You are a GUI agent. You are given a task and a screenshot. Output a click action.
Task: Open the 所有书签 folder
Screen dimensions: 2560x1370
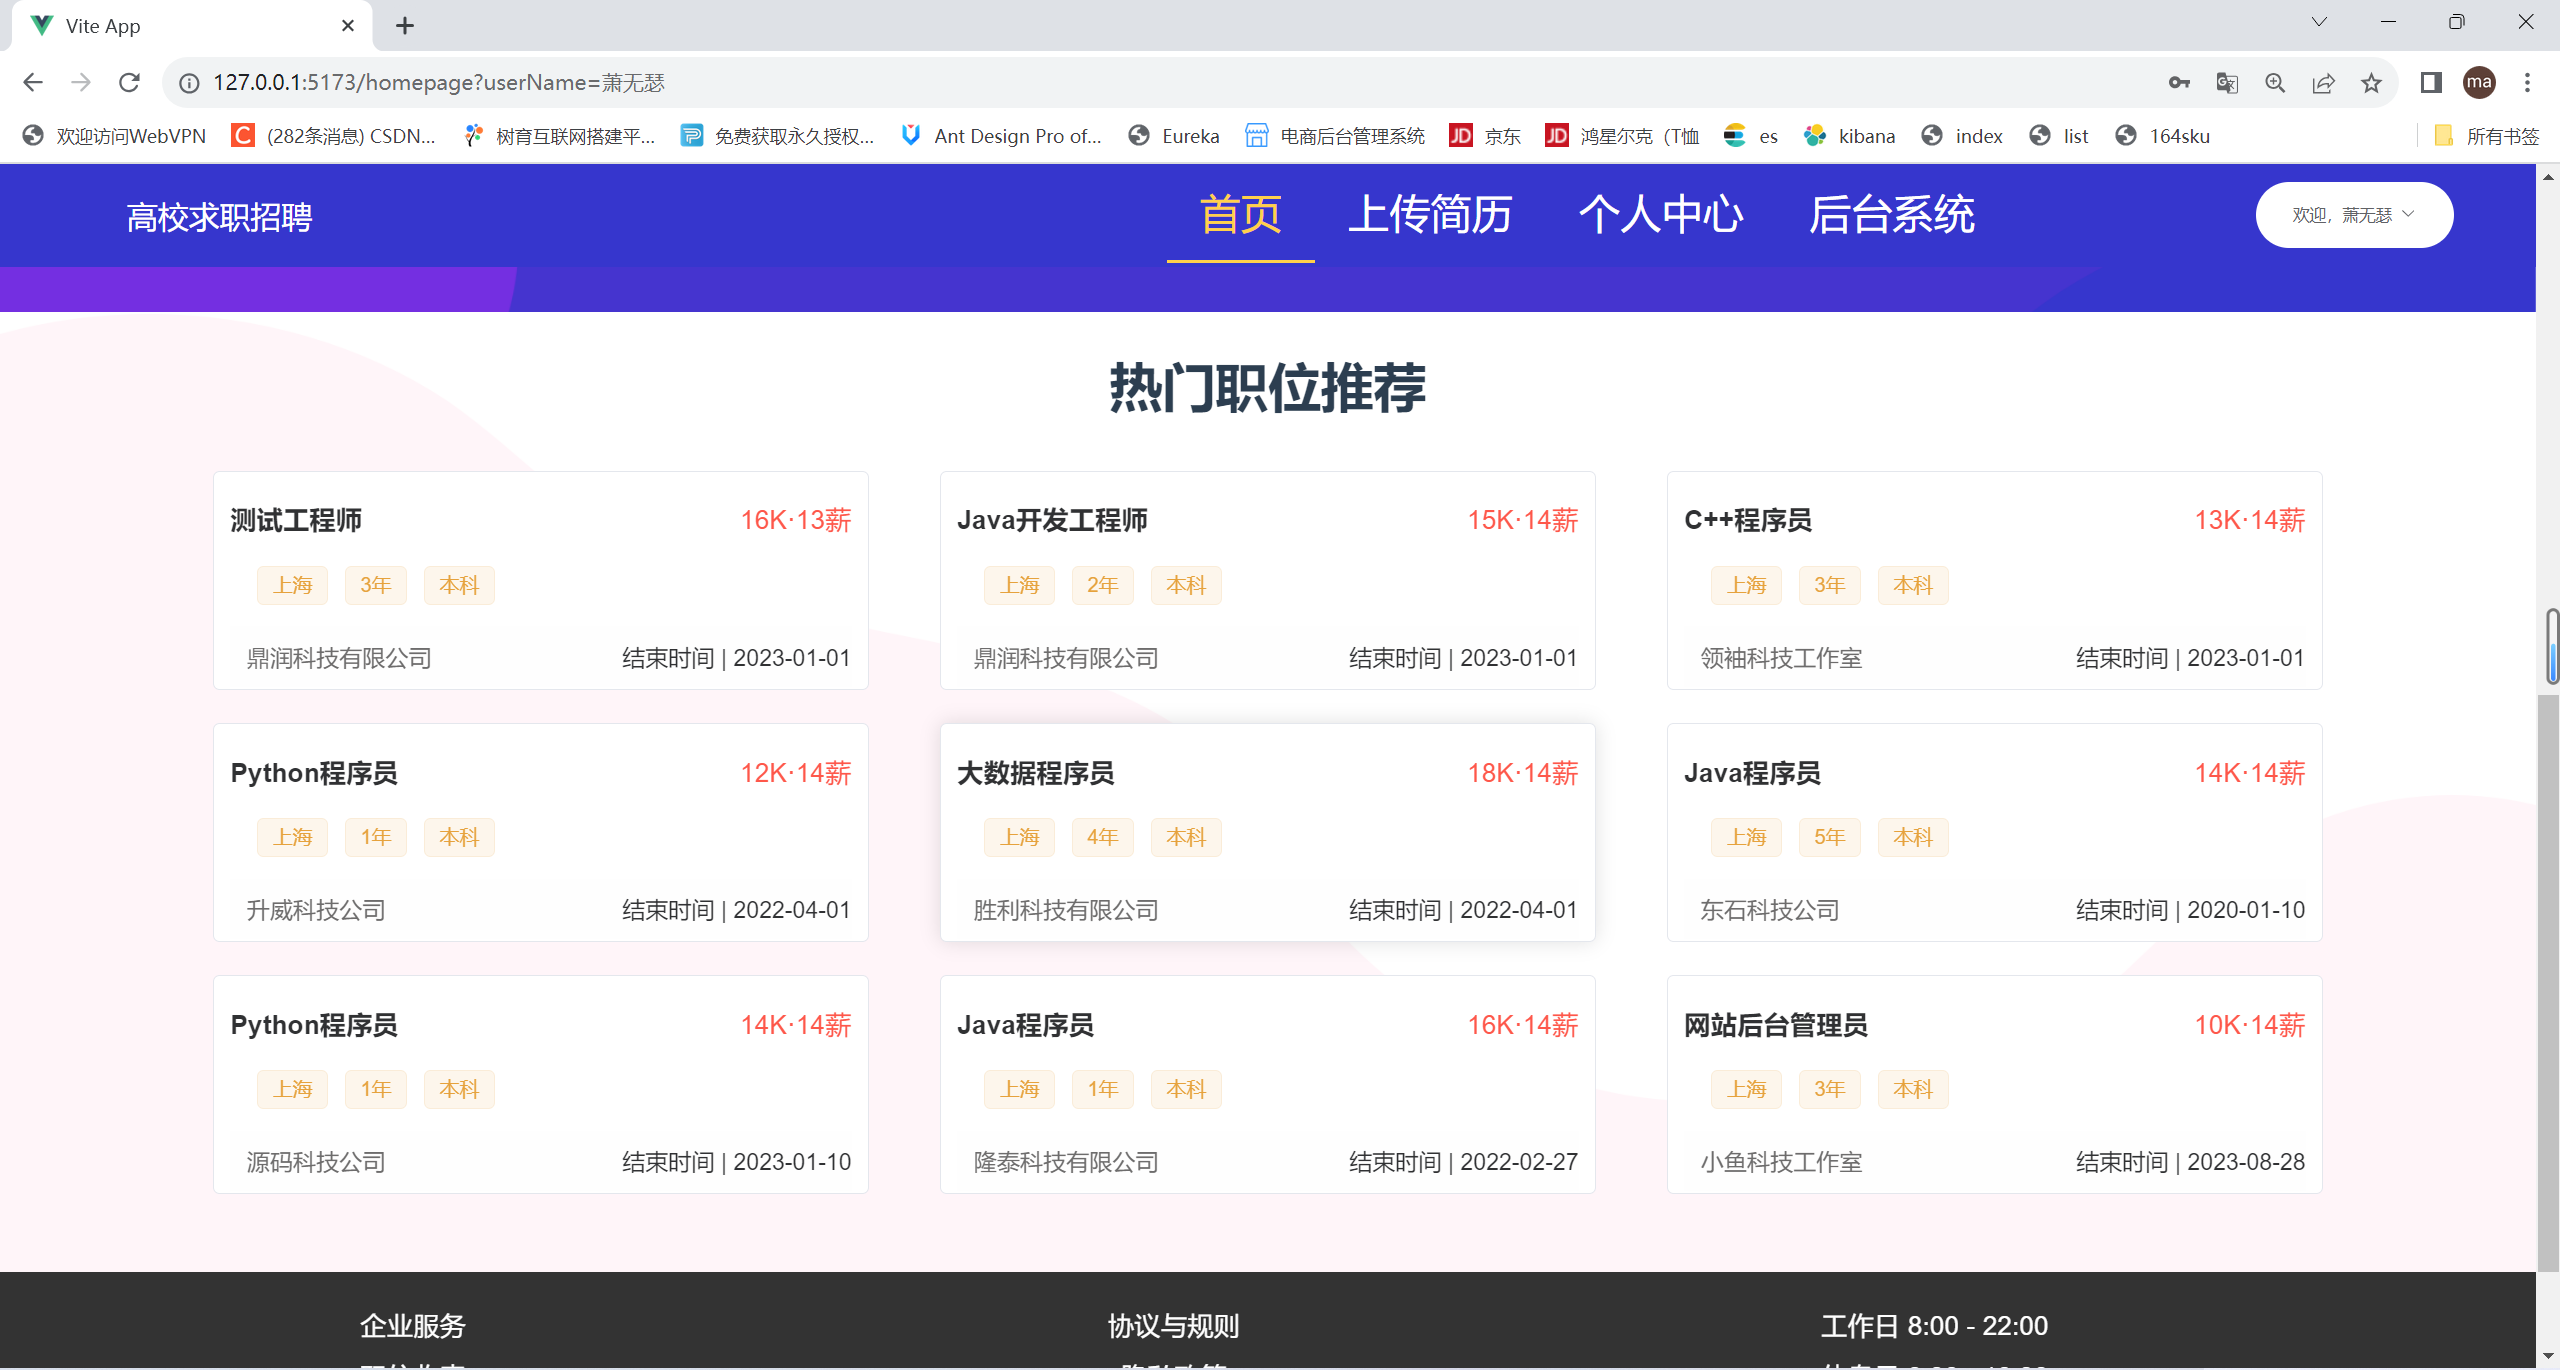tap(2486, 136)
